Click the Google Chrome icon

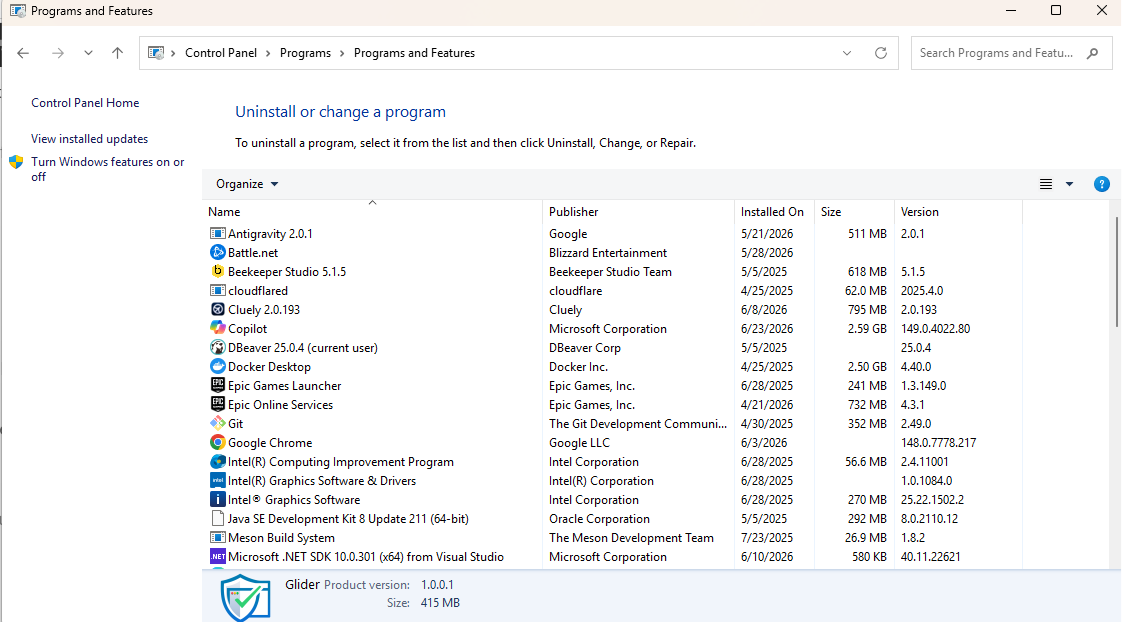[x=218, y=442]
